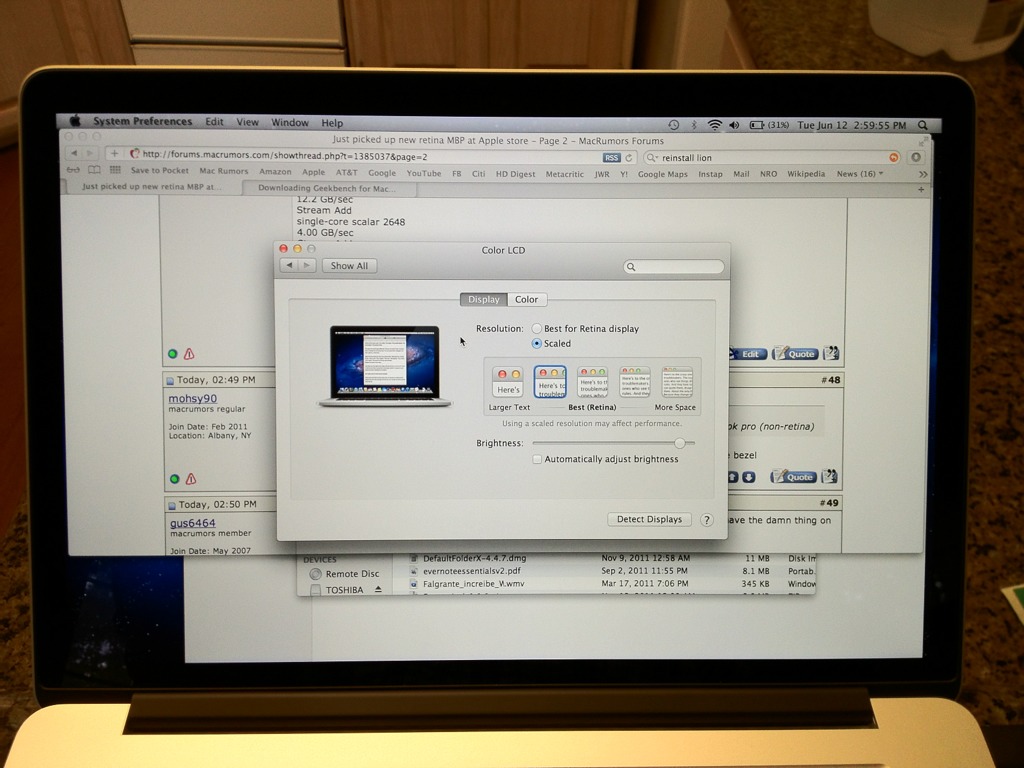Switch to the Display tab
The height and width of the screenshot is (768, 1024).
click(483, 299)
